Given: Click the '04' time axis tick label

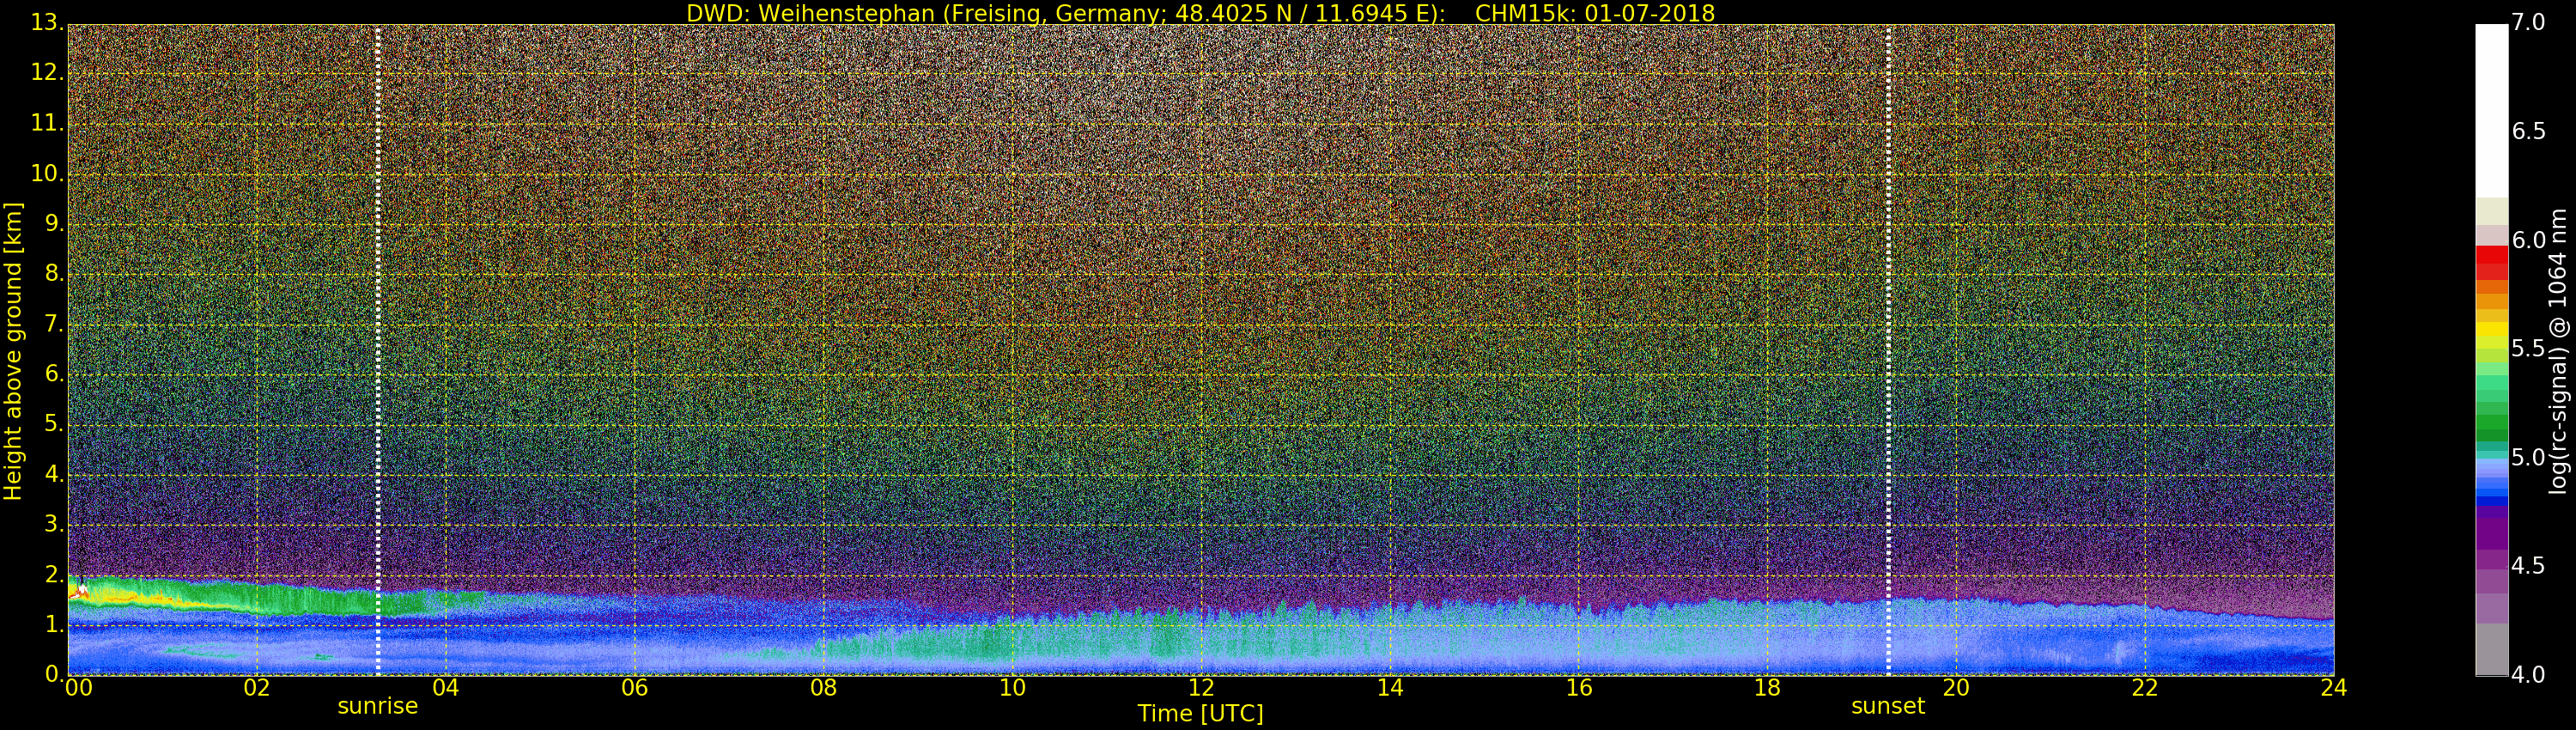Looking at the screenshot, I should coord(445,688).
